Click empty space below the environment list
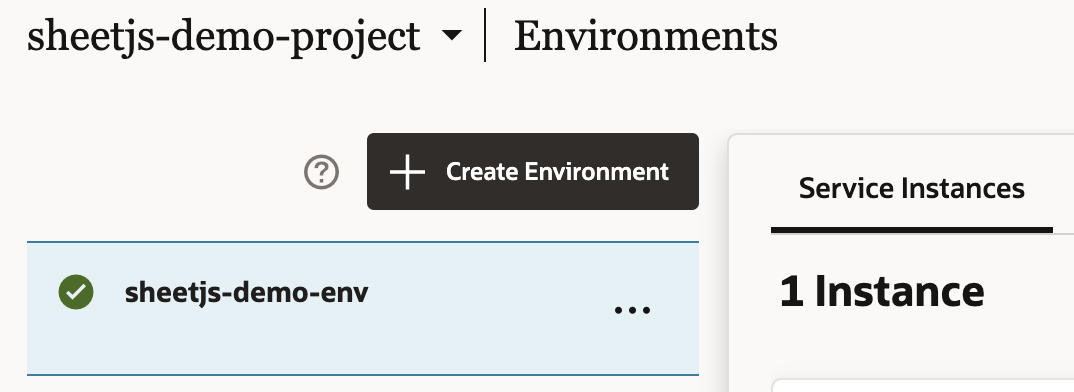This screenshot has height=392, width=1074. click(x=363, y=384)
